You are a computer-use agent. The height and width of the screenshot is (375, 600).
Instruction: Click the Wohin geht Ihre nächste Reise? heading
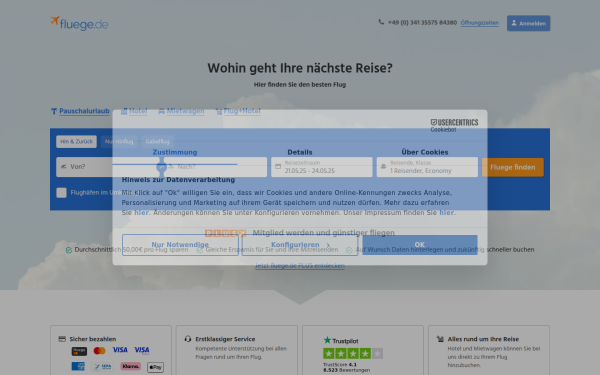pyautogui.click(x=300, y=68)
